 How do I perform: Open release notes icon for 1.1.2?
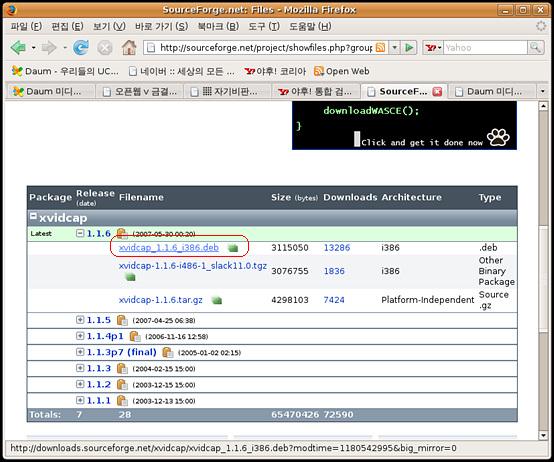click(x=122, y=384)
